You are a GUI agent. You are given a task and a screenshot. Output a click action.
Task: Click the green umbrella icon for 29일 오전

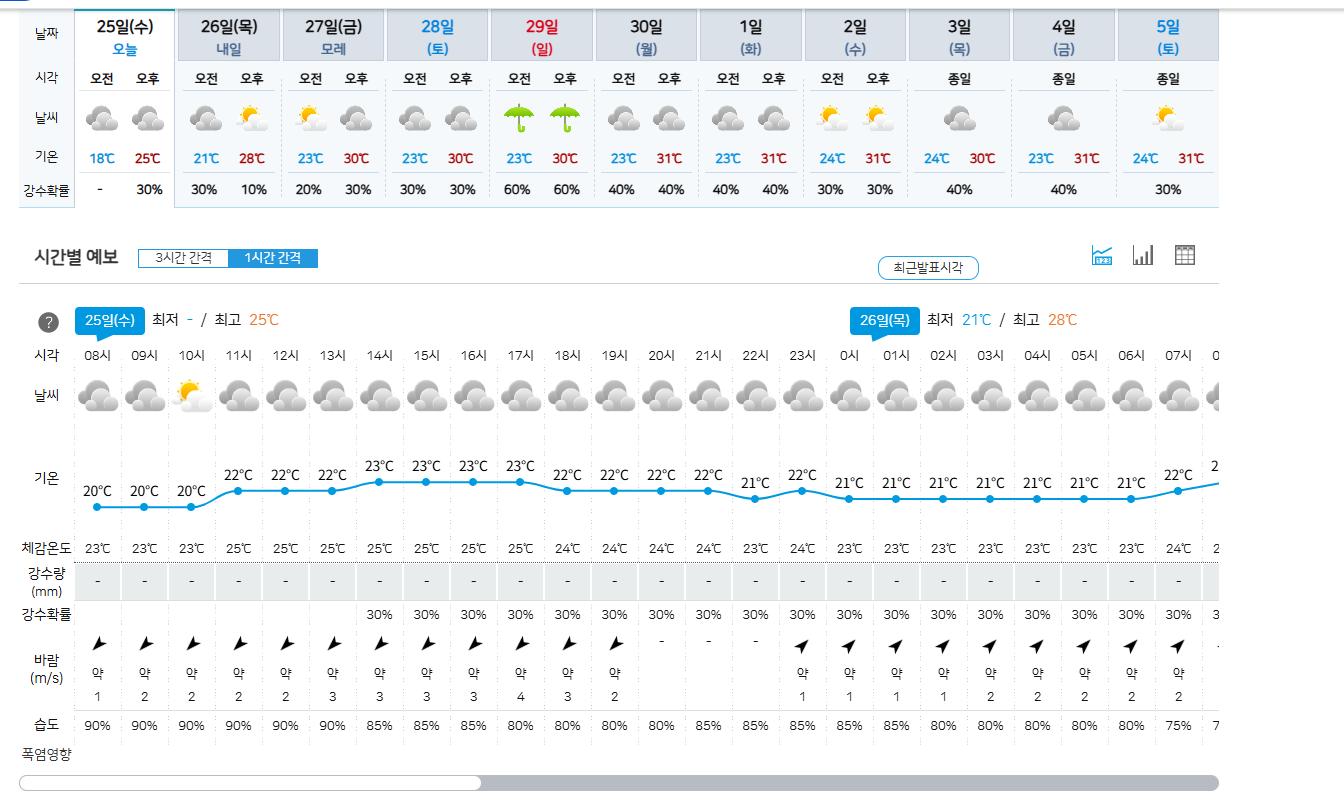click(x=519, y=120)
